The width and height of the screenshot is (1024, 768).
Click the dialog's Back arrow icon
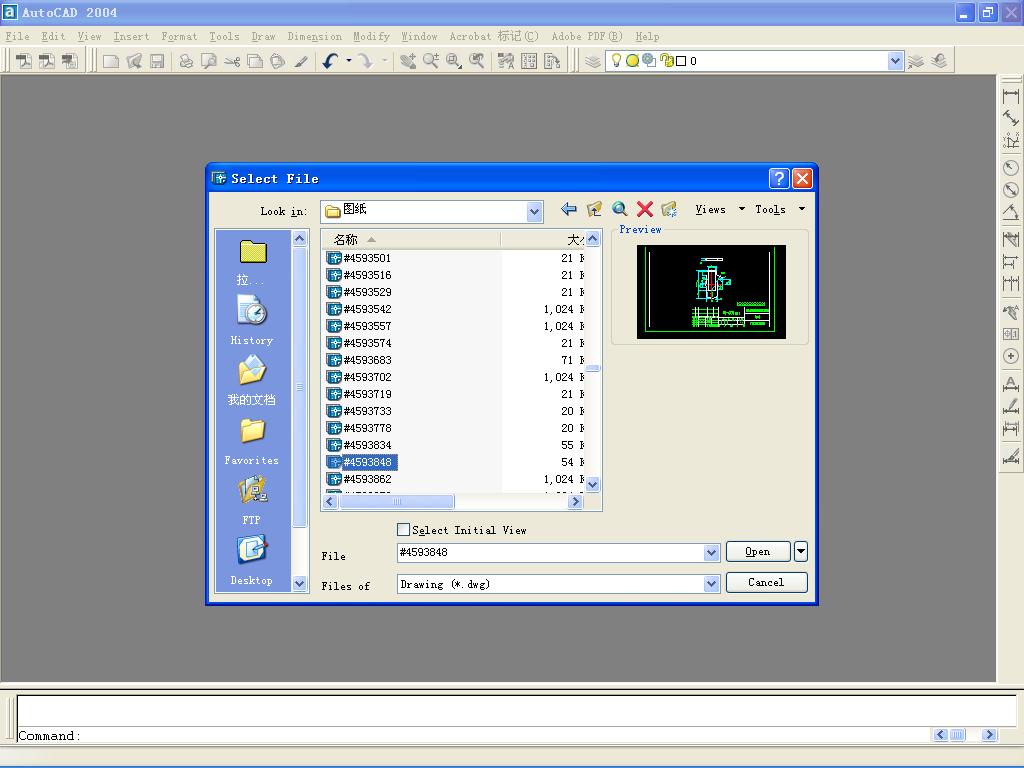pos(569,209)
